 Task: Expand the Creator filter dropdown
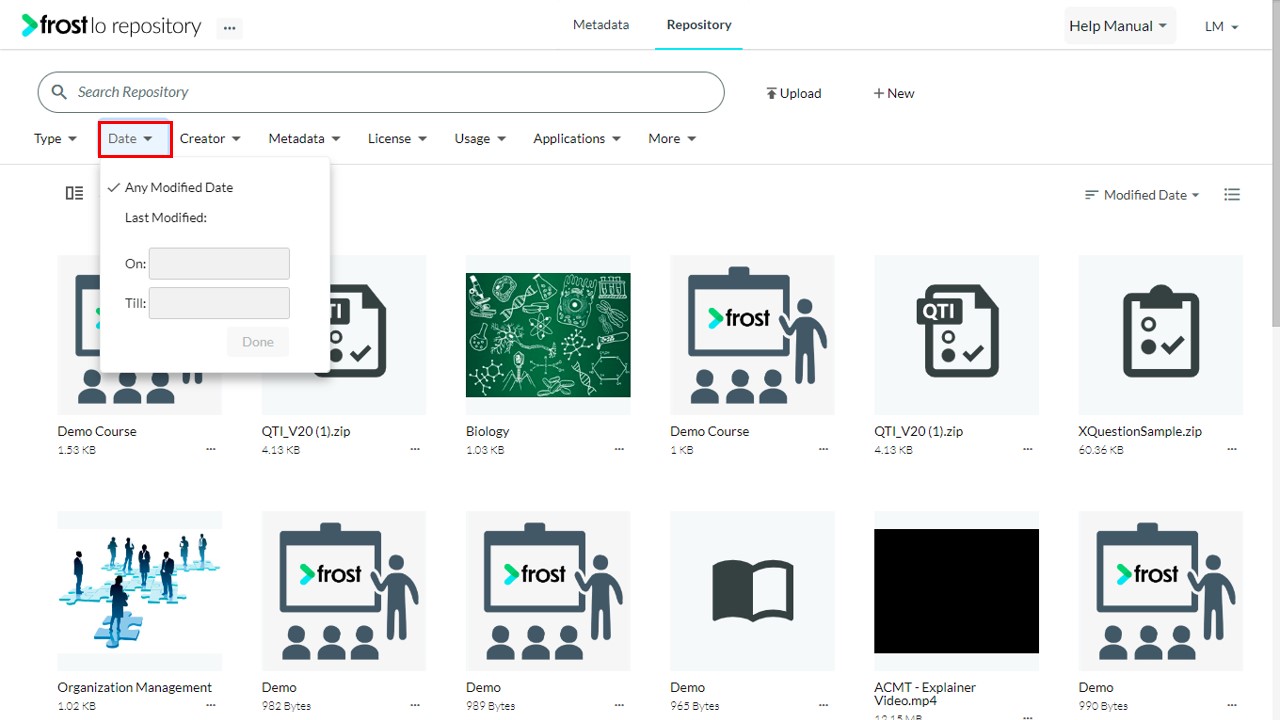210,139
